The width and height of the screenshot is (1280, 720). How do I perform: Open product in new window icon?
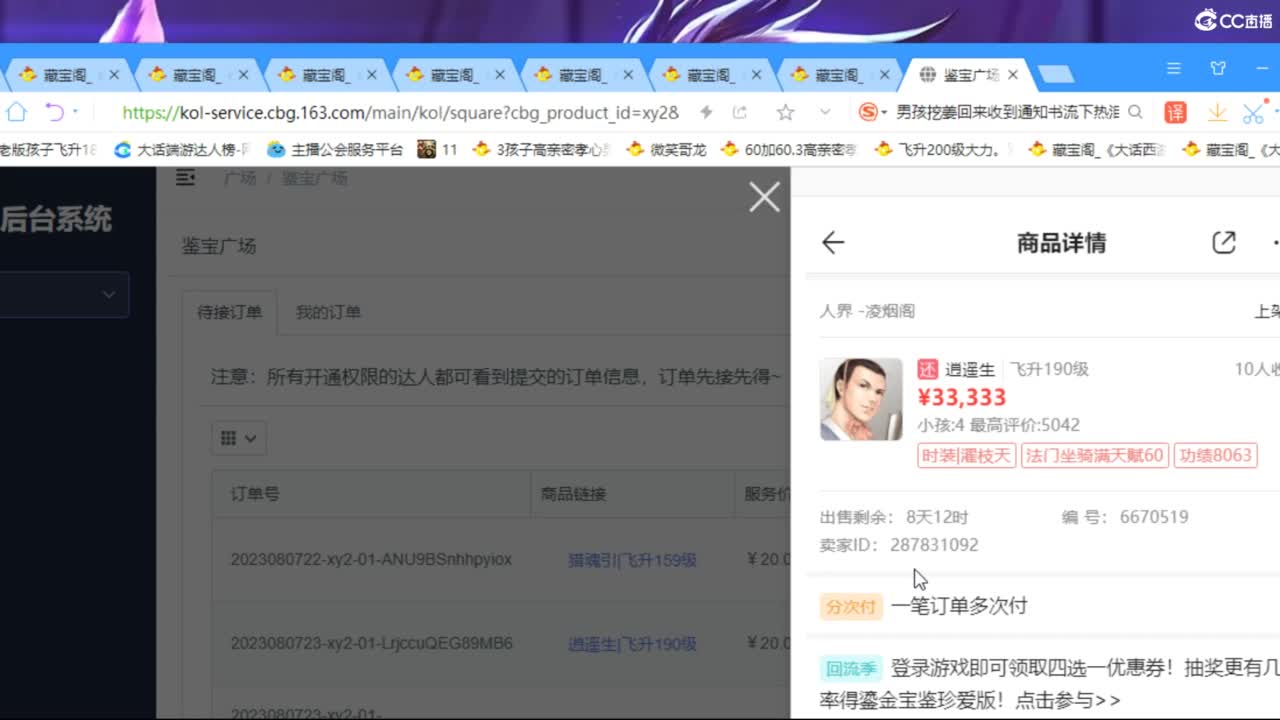tap(1224, 242)
